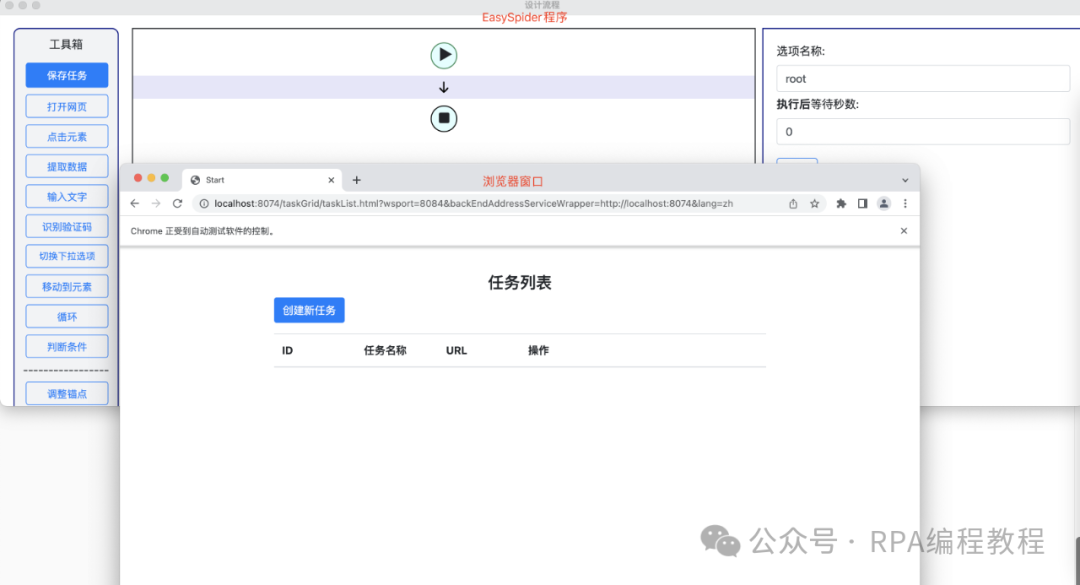Click 提取数据 in the toolbox
Screen dimensions: 1080x585
tap(67, 167)
